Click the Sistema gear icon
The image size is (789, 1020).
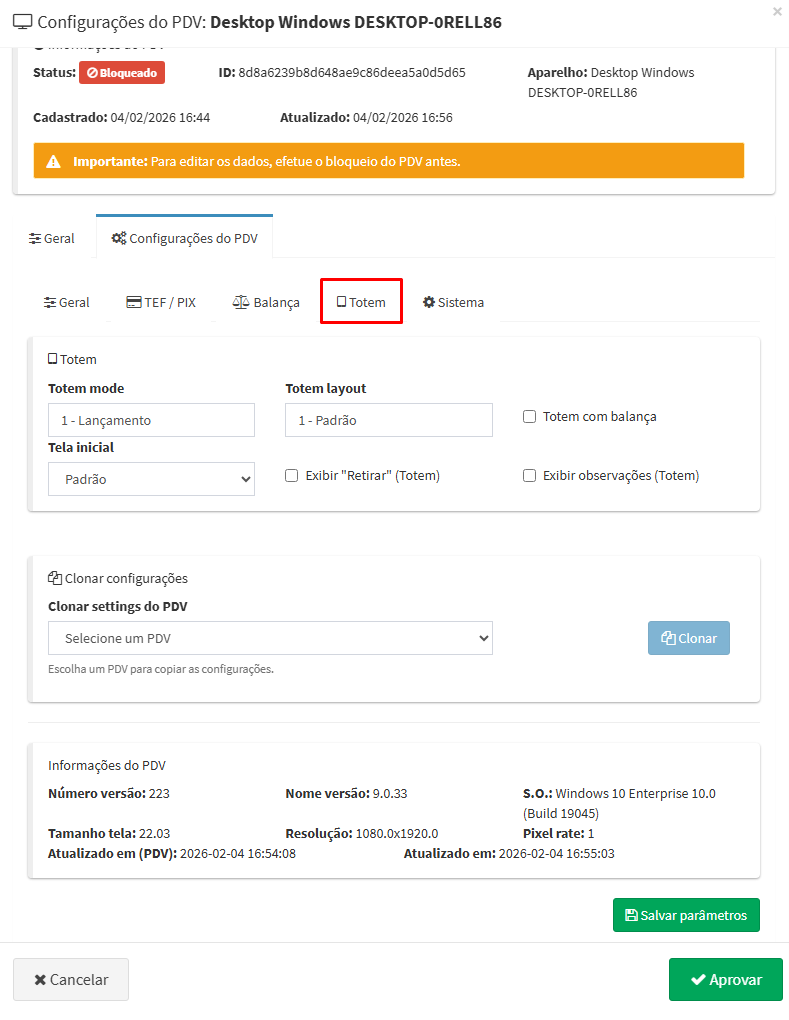[x=428, y=302]
